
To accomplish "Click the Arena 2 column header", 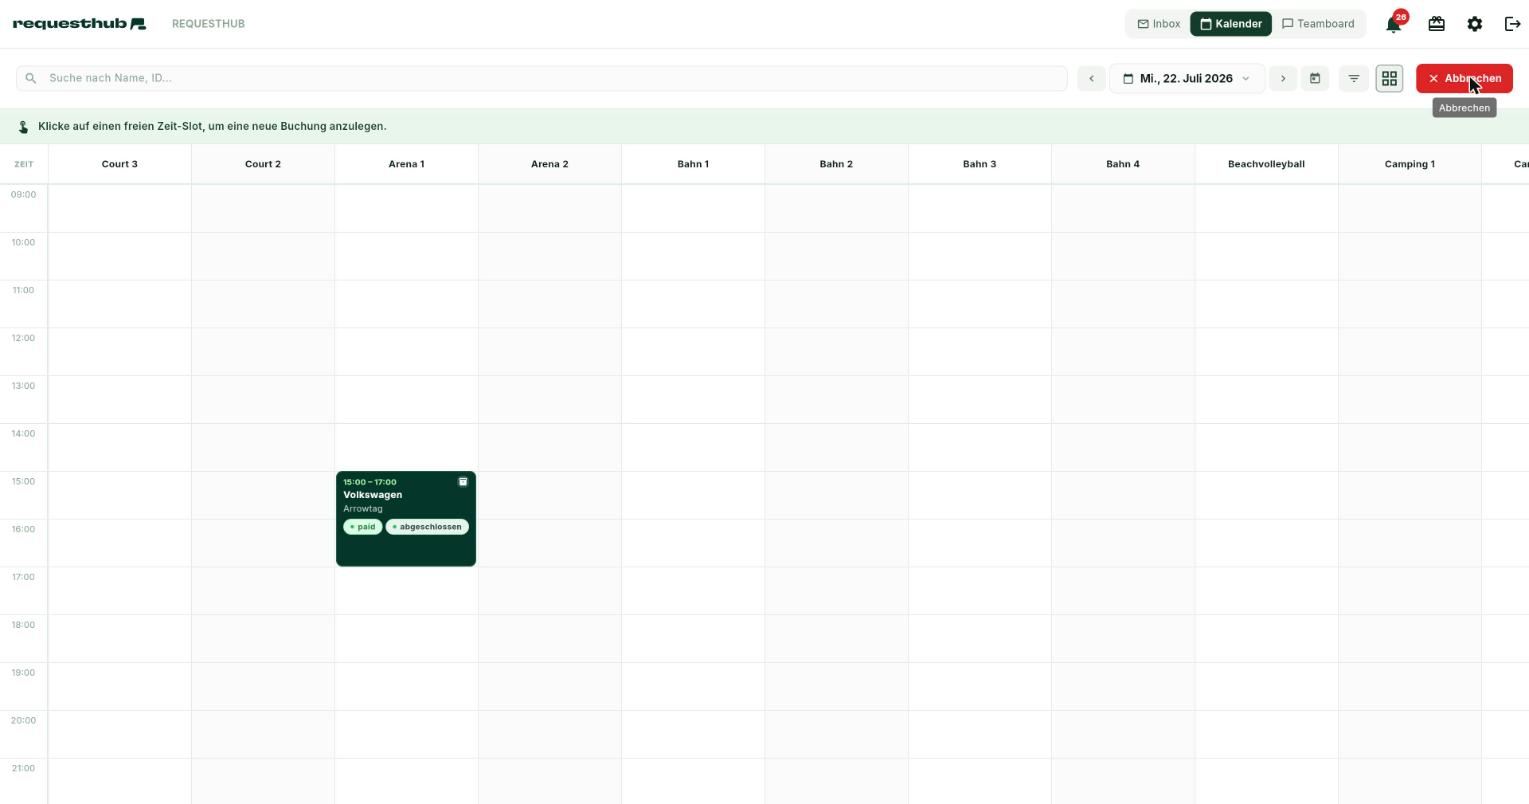I will point(550,164).
